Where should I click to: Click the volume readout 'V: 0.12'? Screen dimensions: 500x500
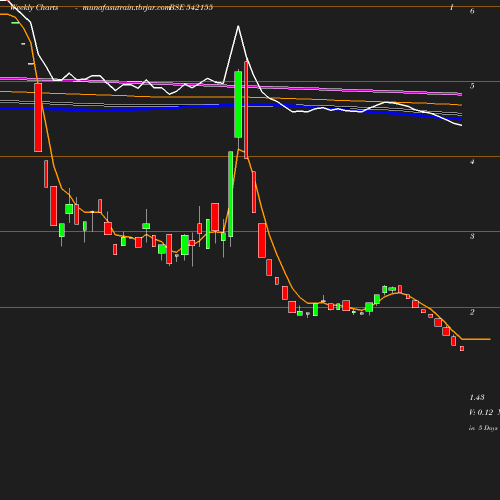[x=481, y=412]
